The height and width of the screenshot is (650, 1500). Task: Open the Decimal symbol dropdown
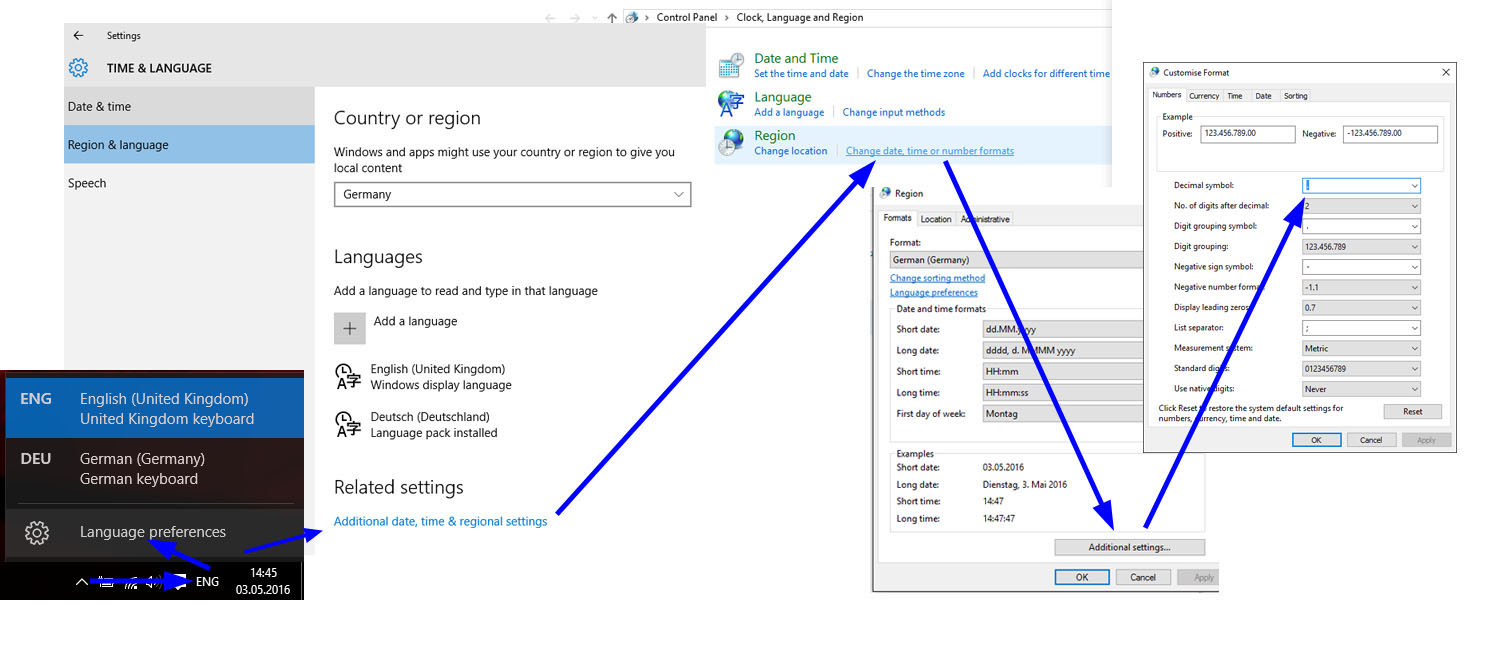coord(1361,185)
